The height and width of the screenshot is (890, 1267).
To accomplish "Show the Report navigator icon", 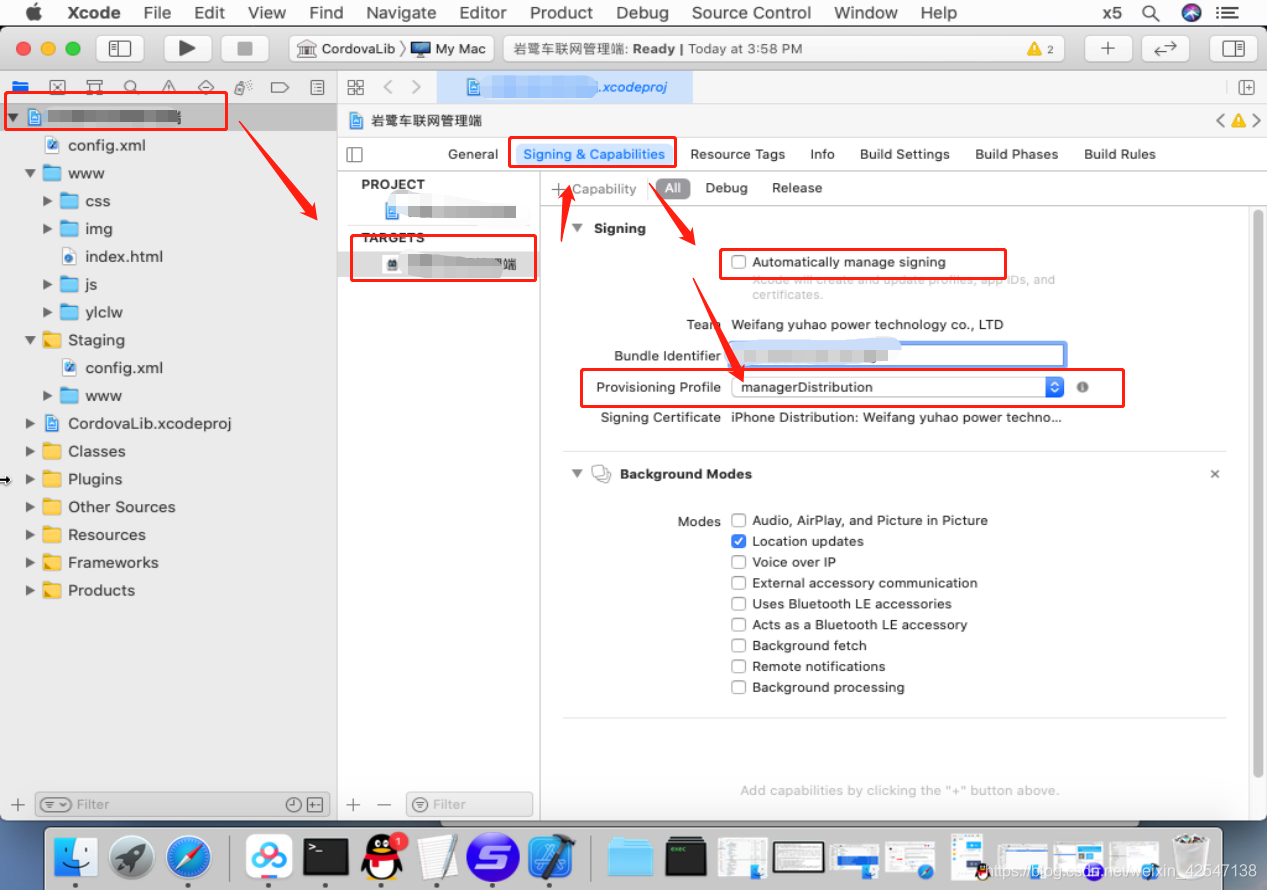I will pos(317,87).
